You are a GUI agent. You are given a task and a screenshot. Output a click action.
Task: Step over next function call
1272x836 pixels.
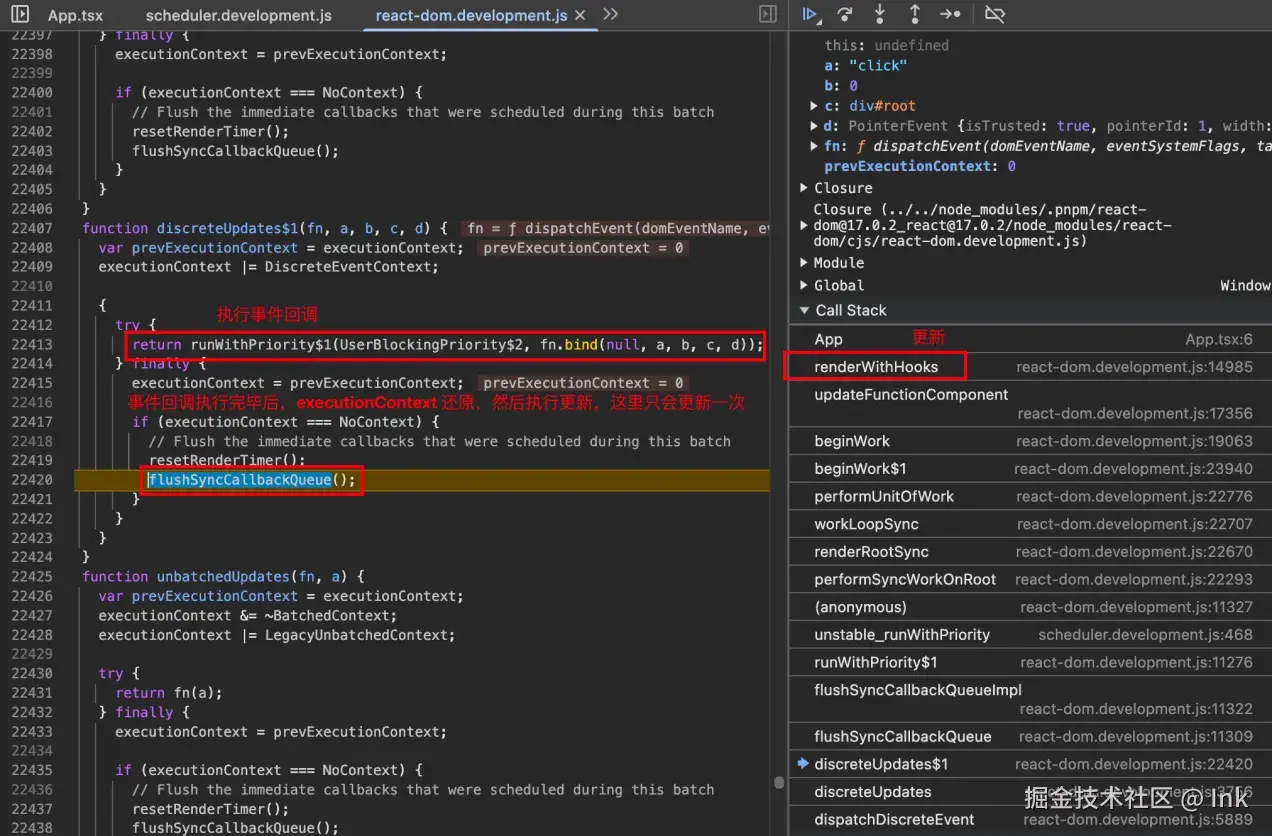pos(845,15)
